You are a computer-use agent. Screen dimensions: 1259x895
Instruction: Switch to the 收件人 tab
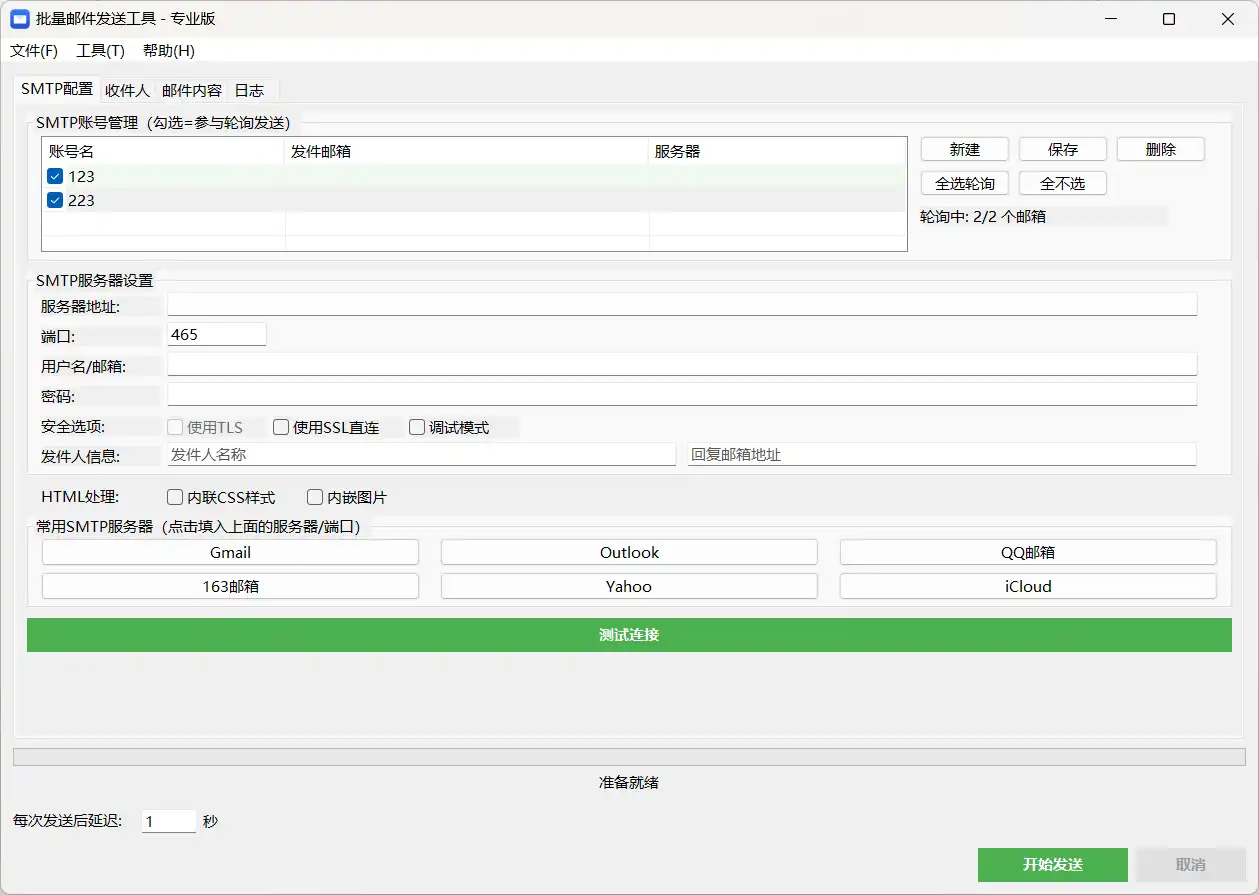click(x=127, y=90)
